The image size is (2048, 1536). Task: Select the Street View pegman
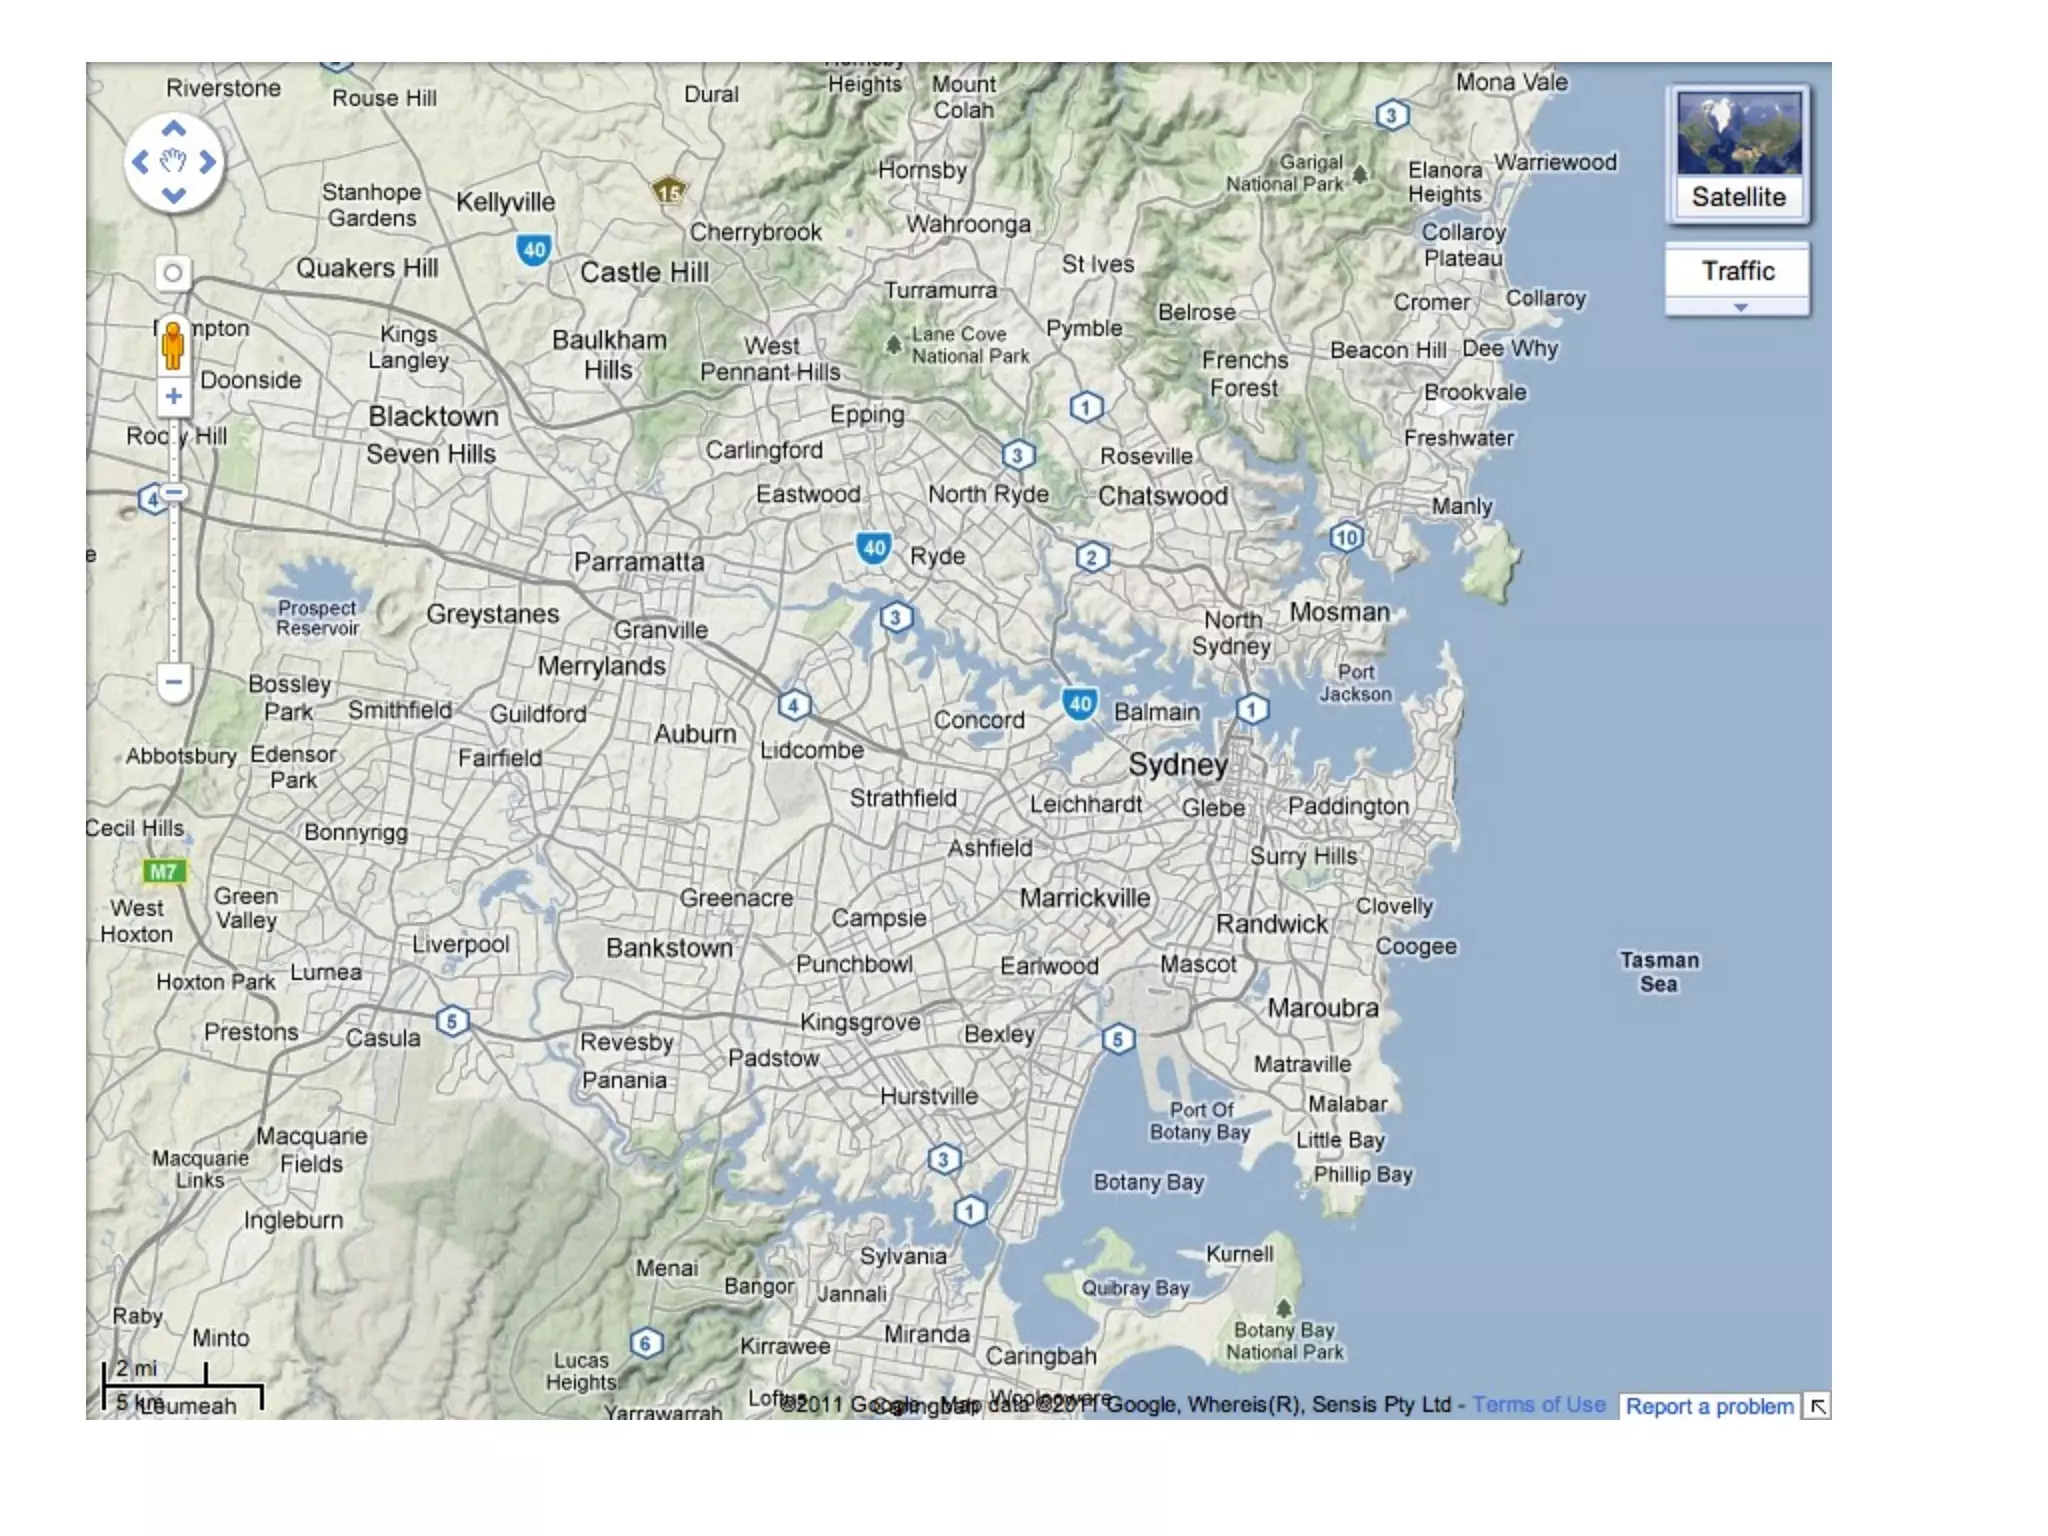coord(173,345)
